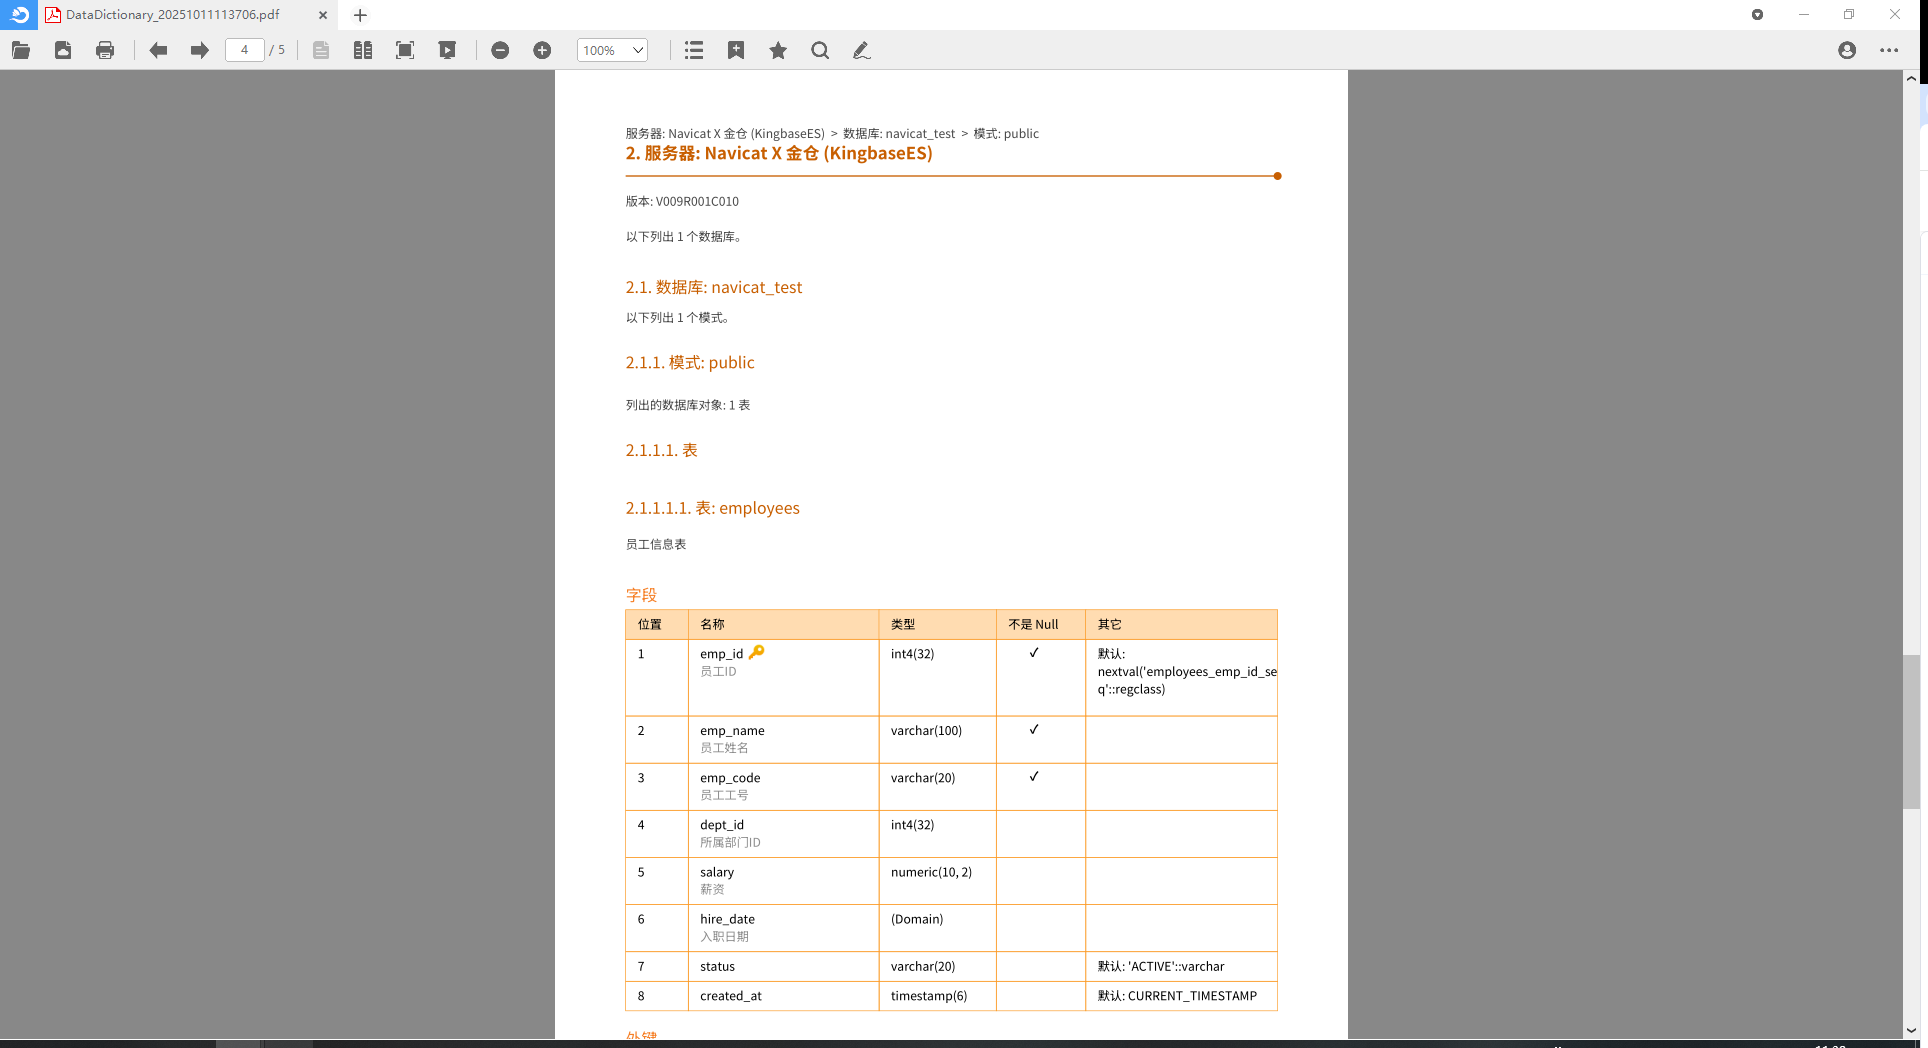Start presentation mode icon
The image size is (1928, 1048).
pos(447,50)
